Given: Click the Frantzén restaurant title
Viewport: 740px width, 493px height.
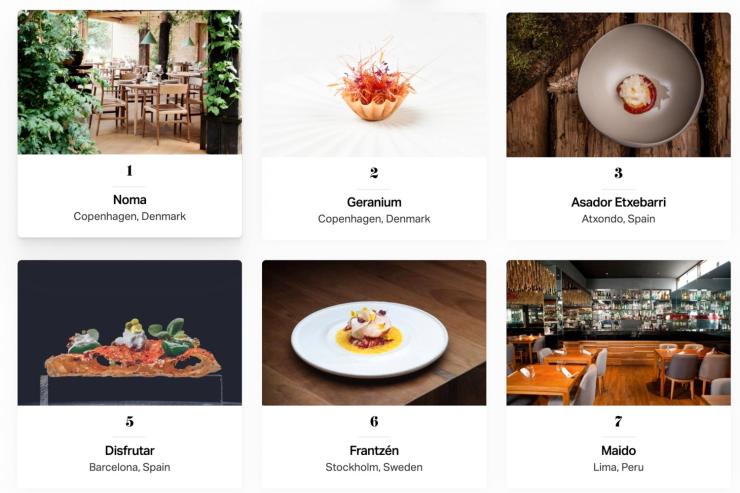Looking at the screenshot, I should [x=374, y=451].
